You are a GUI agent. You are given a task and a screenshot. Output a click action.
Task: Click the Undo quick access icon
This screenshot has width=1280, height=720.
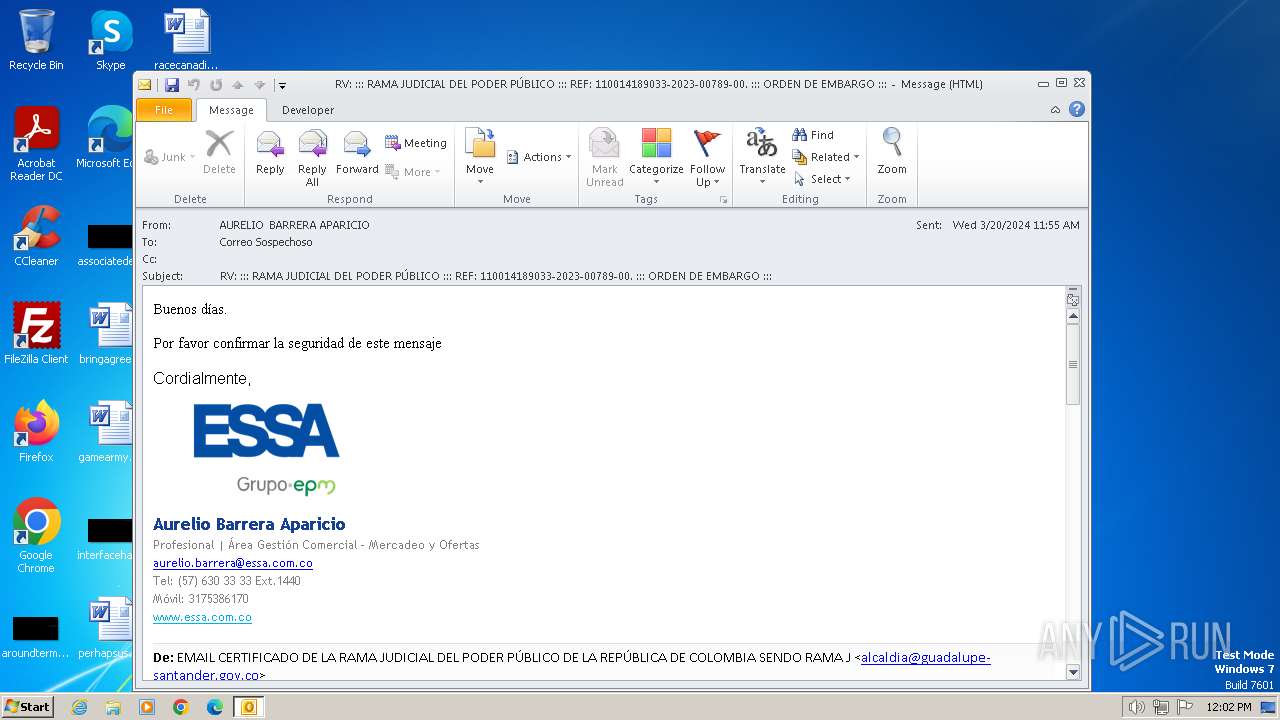(x=194, y=85)
